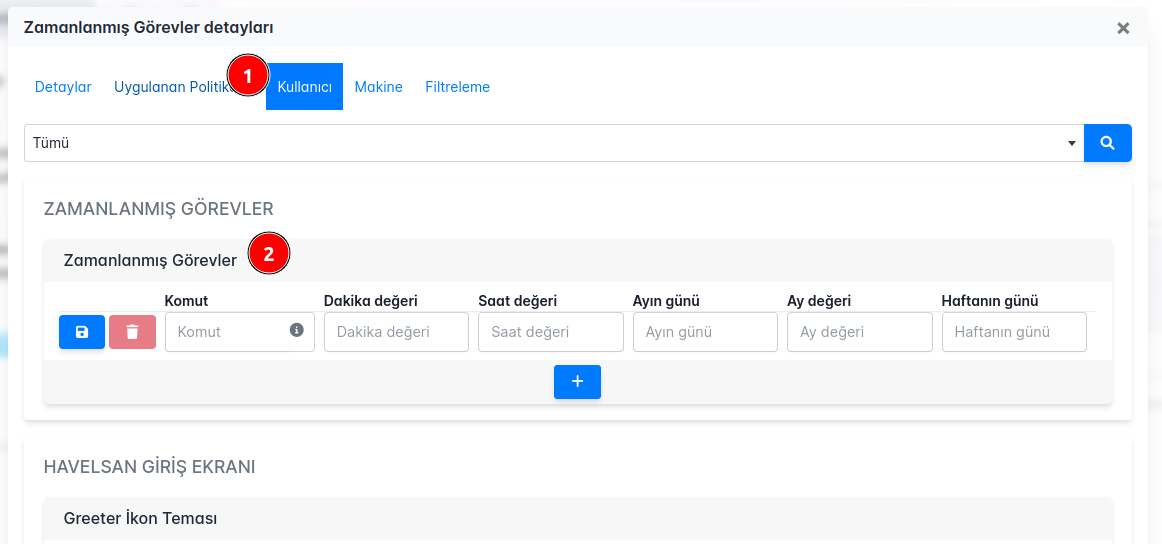This screenshot has height=544, width=1162.
Task: Click the red annotation marker 2
Action: (268, 254)
